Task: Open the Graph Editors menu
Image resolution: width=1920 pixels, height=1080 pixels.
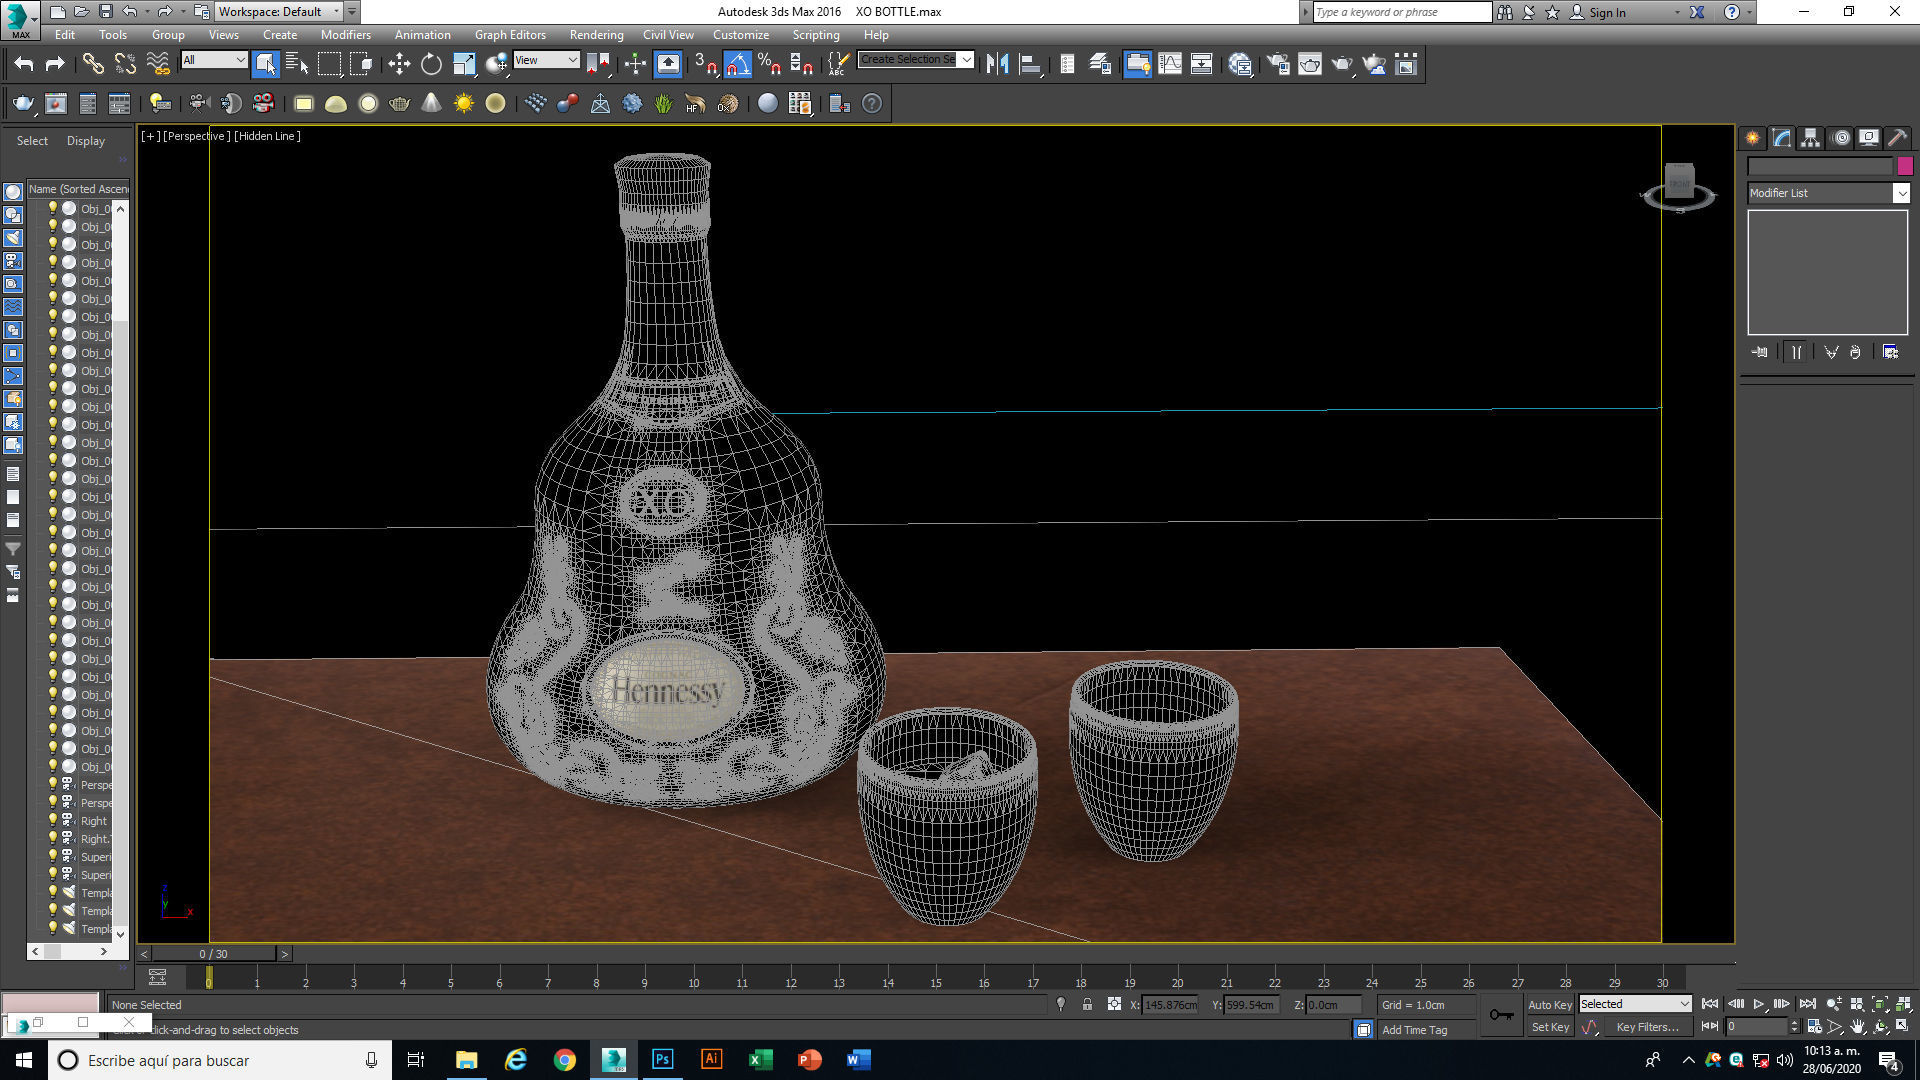Action: [x=510, y=35]
